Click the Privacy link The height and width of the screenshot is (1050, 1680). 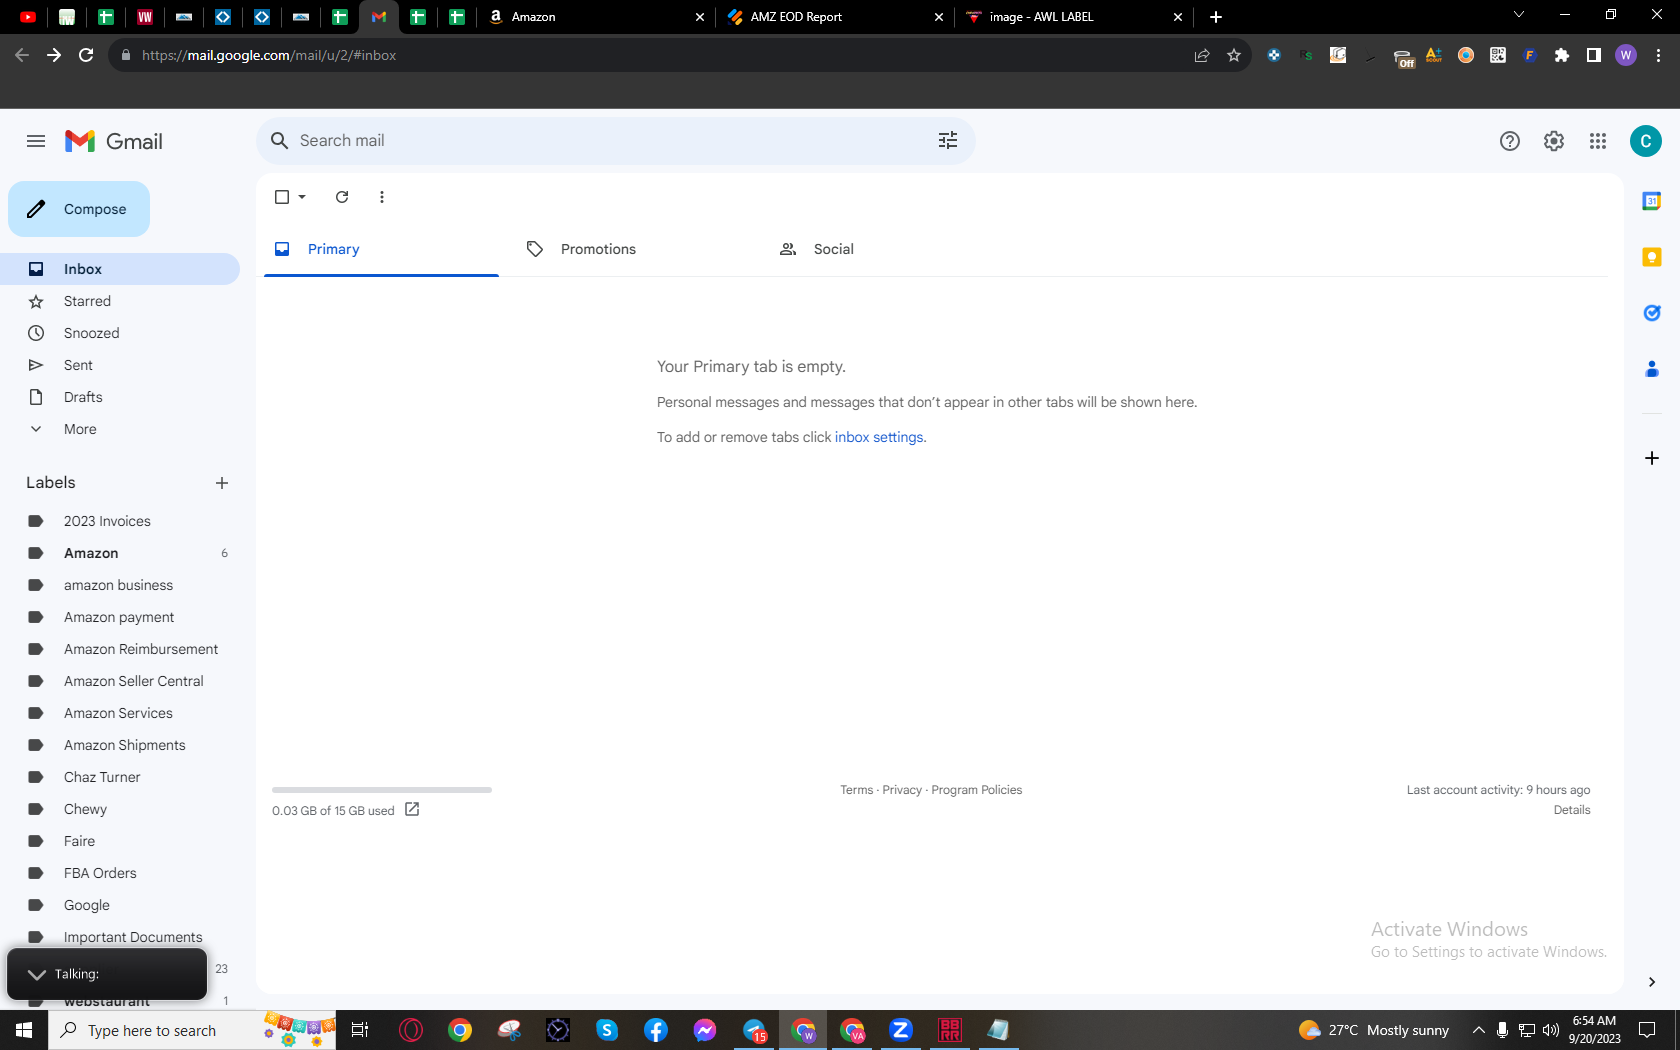[x=902, y=790]
